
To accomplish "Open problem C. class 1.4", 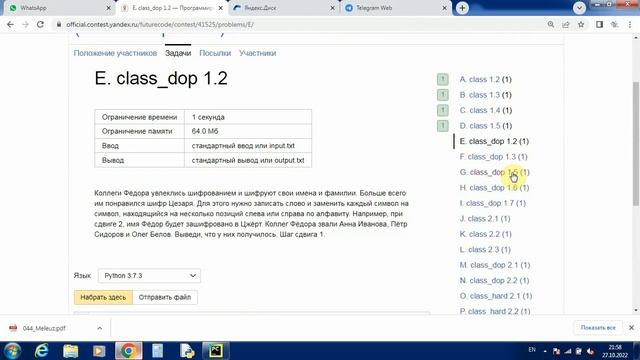I will tap(486, 110).
